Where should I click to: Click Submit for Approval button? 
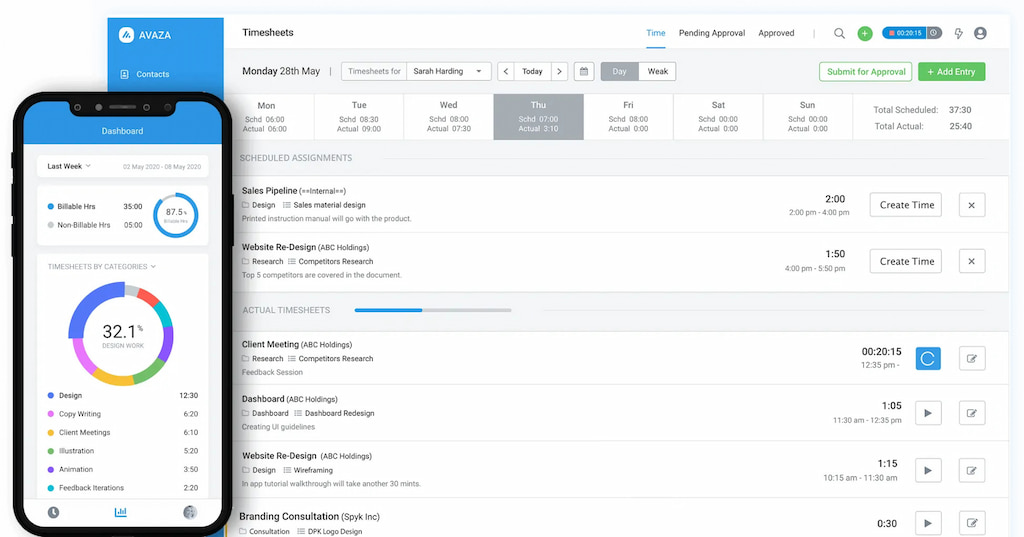click(x=866, y=72)
